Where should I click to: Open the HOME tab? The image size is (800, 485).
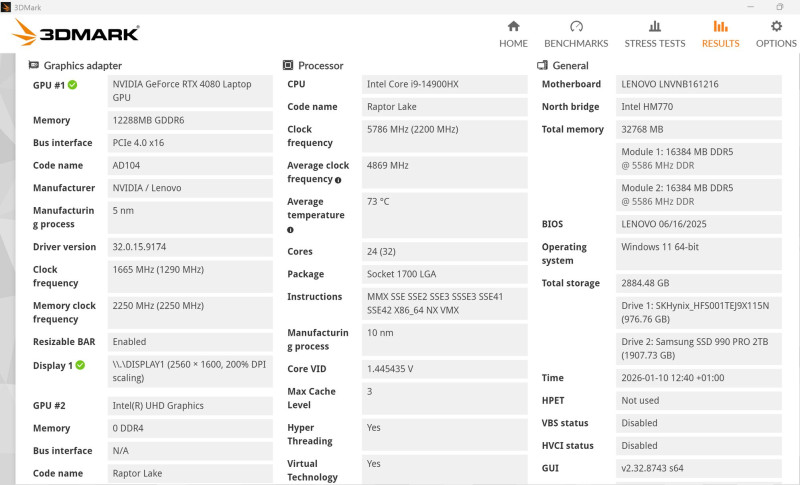coord(513,34)
